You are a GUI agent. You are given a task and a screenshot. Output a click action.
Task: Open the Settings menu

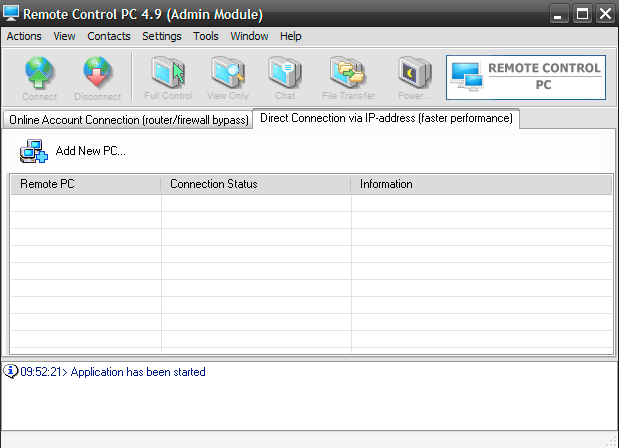[162, 36]
